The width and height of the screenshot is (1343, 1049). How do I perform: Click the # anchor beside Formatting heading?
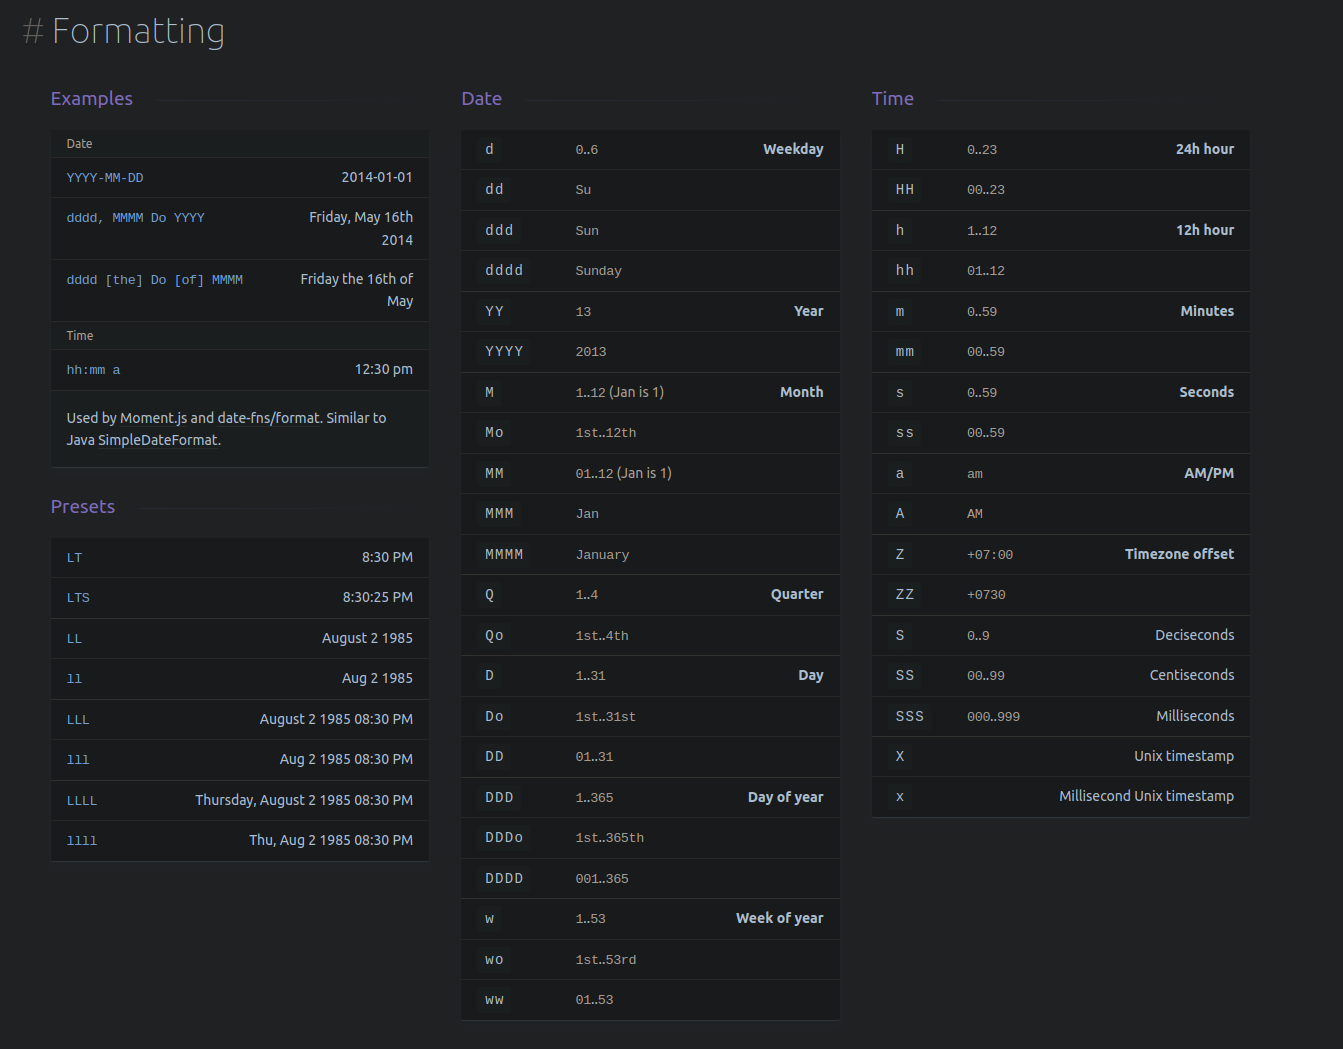pos(33,32)
